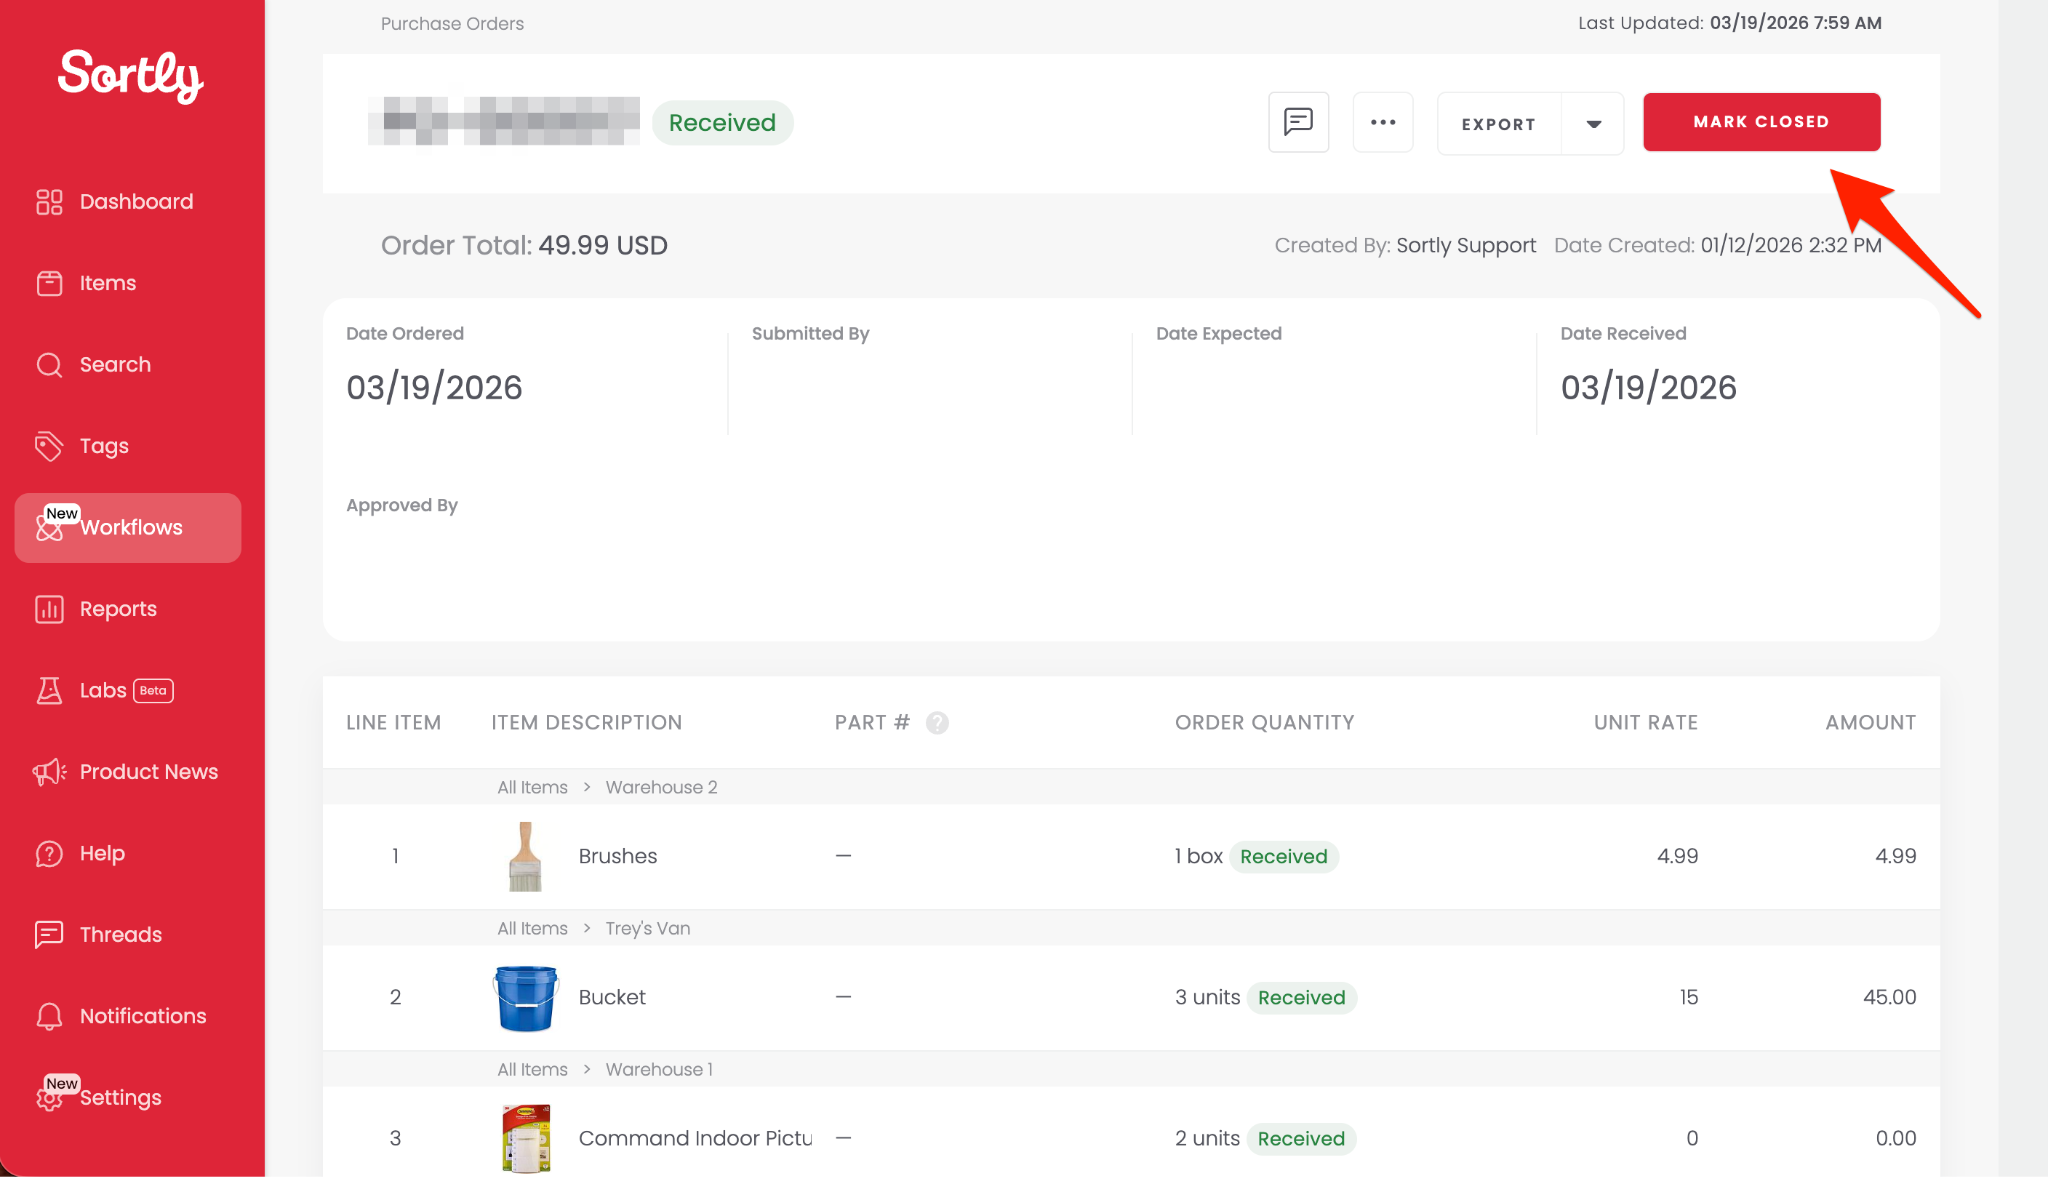The width and height of the screenshot is (2048, 1177).
Task: Open the Trey's Van folder breadcrumb
Action: coord(647,928)
